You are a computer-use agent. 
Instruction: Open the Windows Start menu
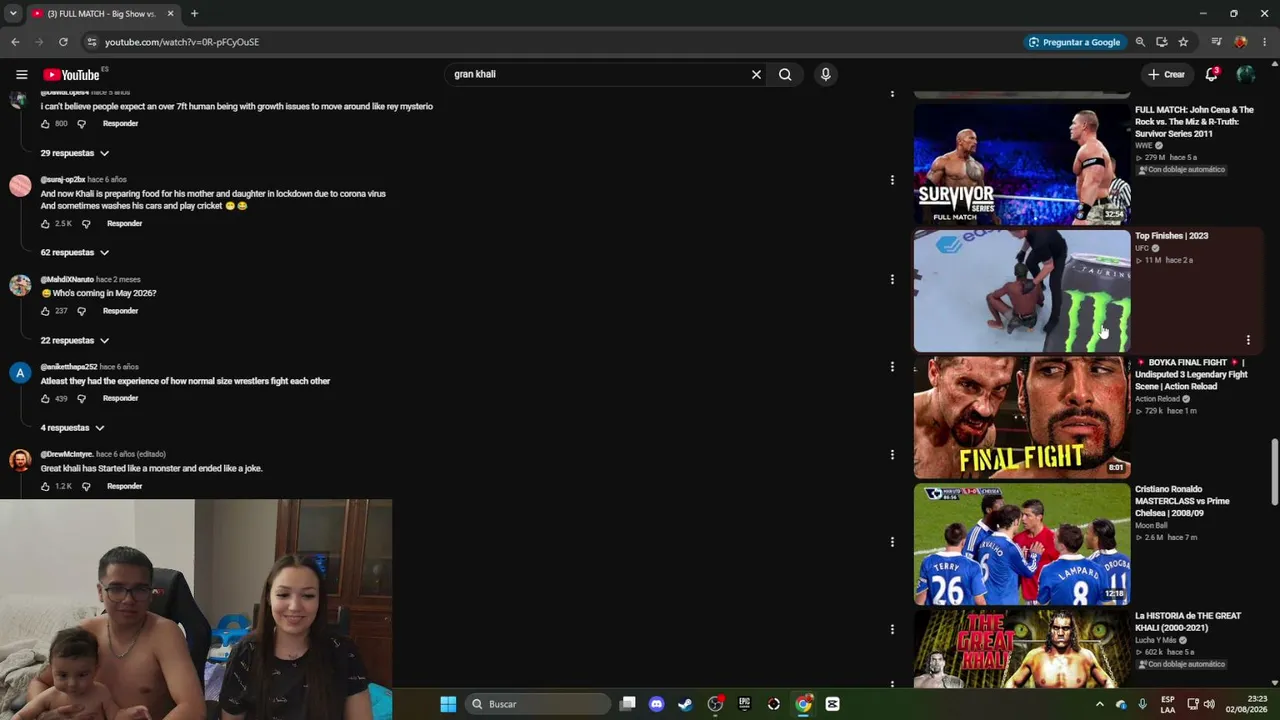pyautogui.click(x=448, y=704)
